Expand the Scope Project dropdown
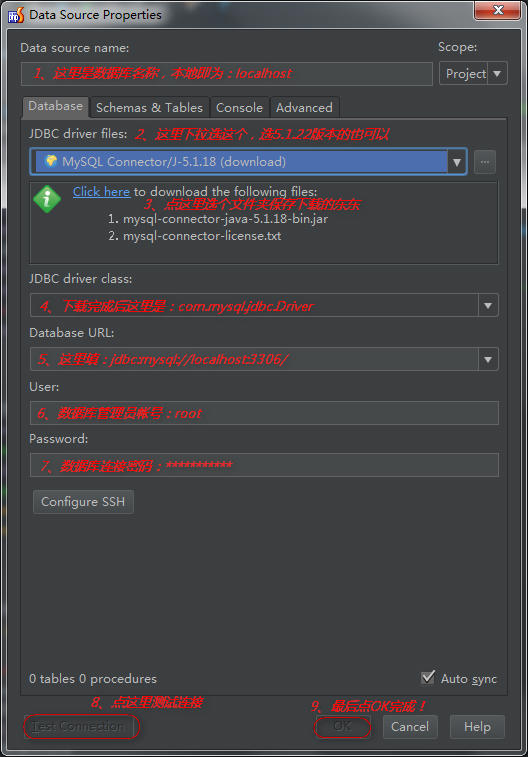The height and width of the screenshot is (757, 528). tap(497, 74)
